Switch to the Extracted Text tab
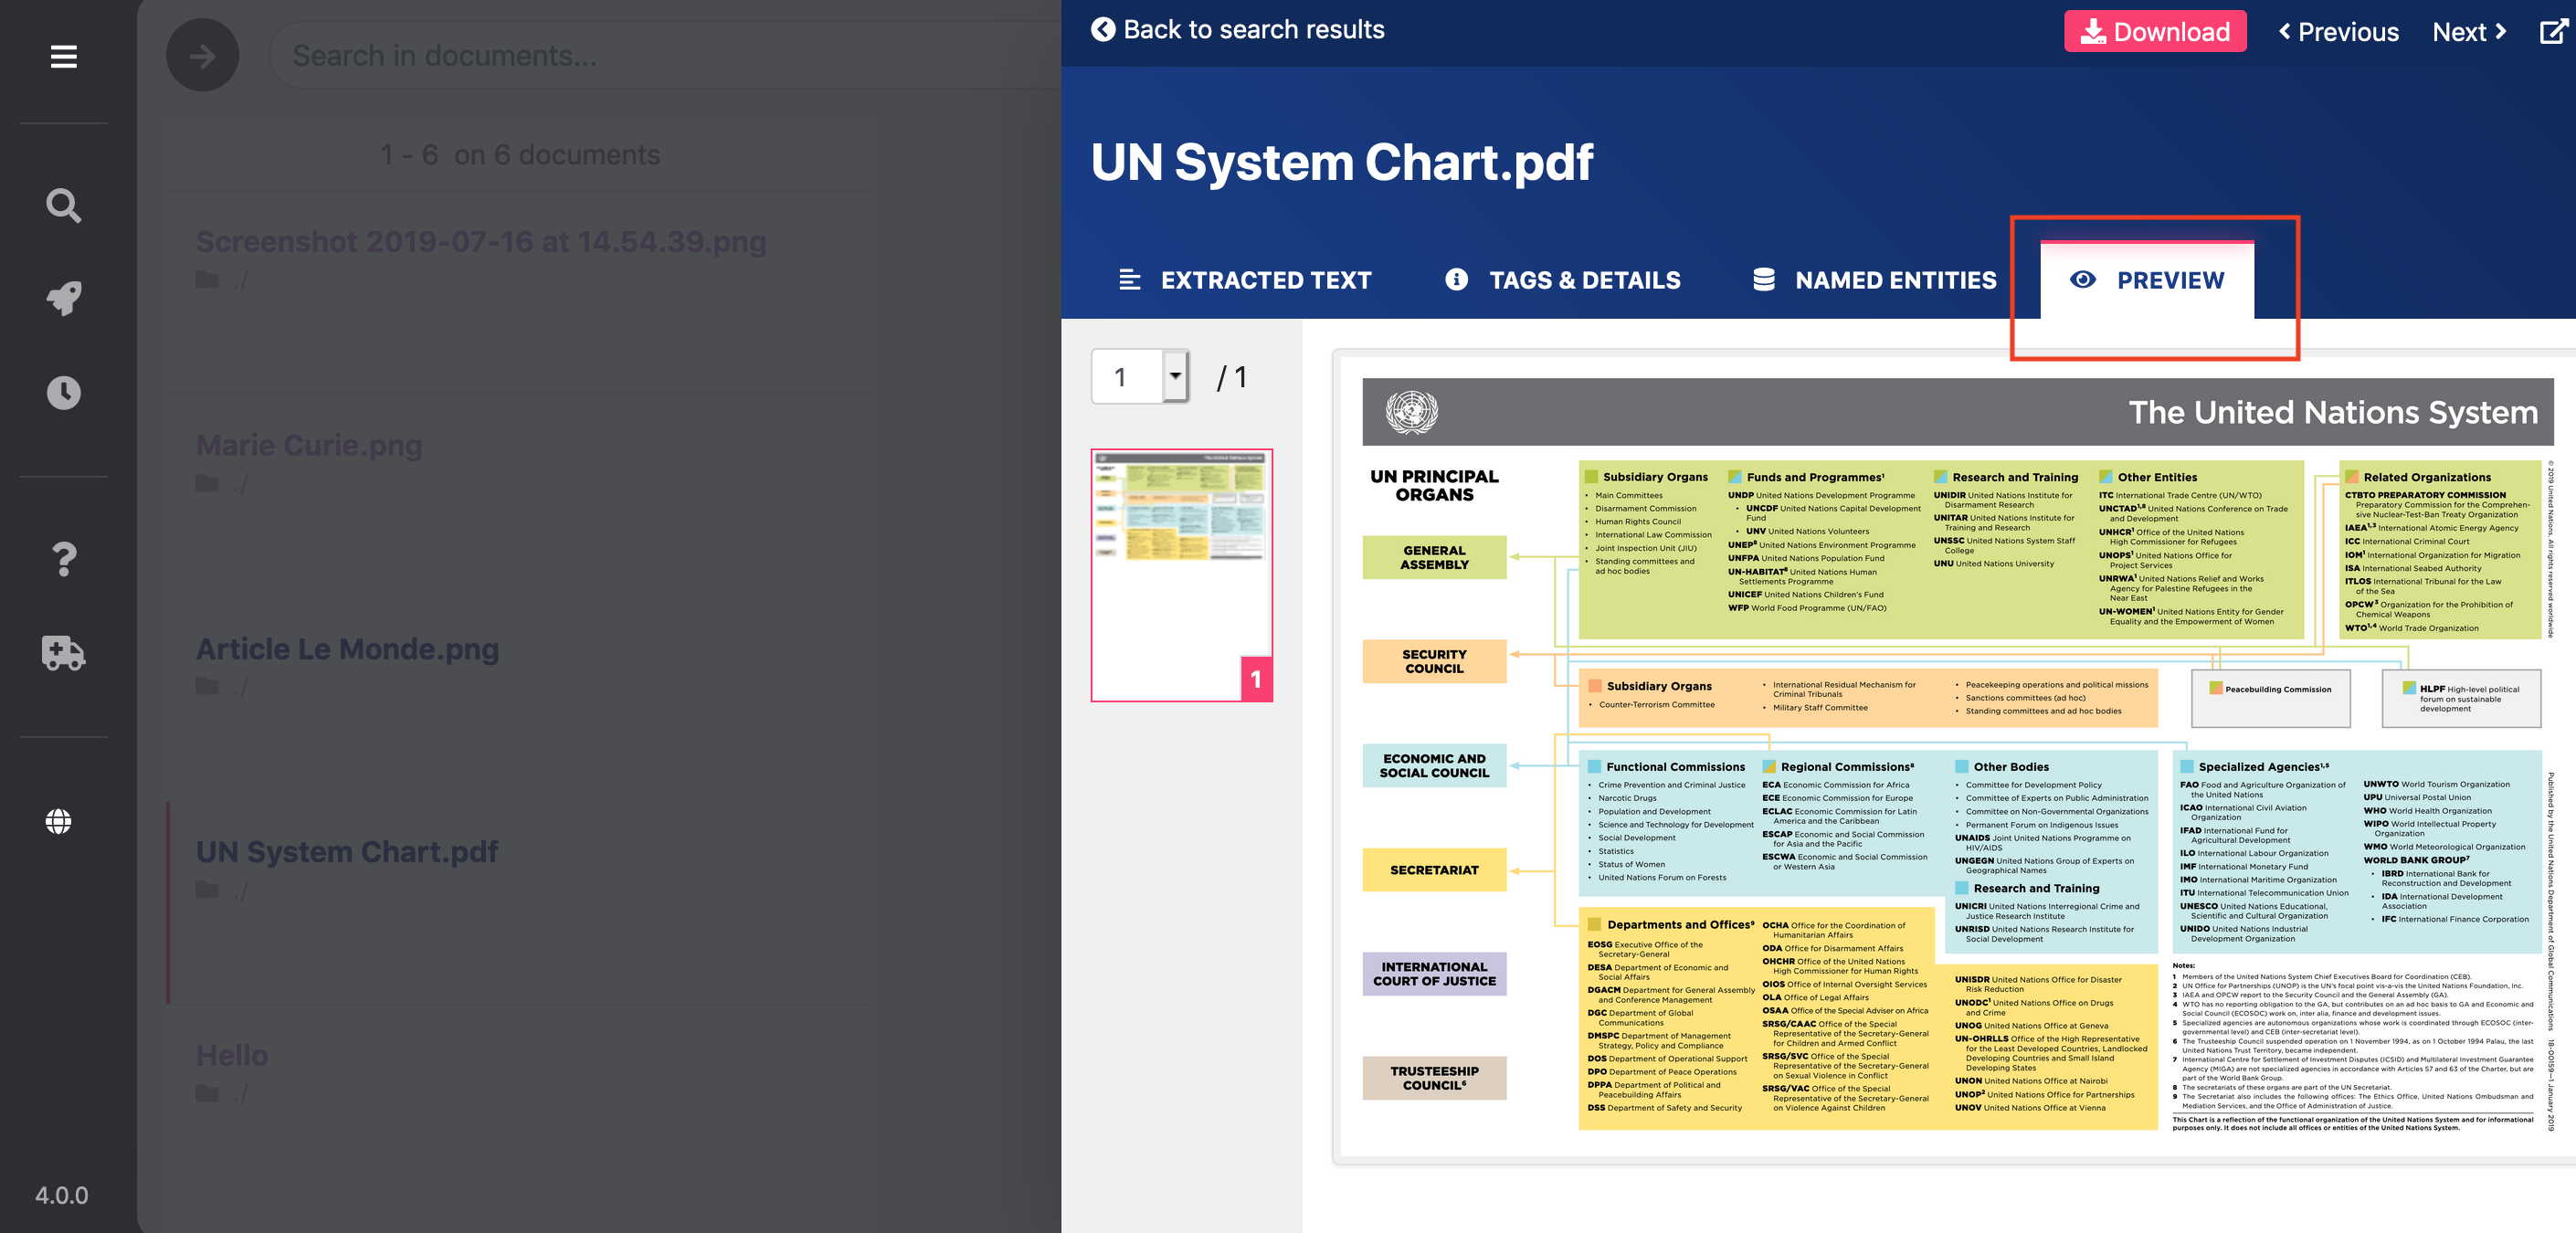This screenshot has width=2576, height=1233. click(x=1245, y=280)
